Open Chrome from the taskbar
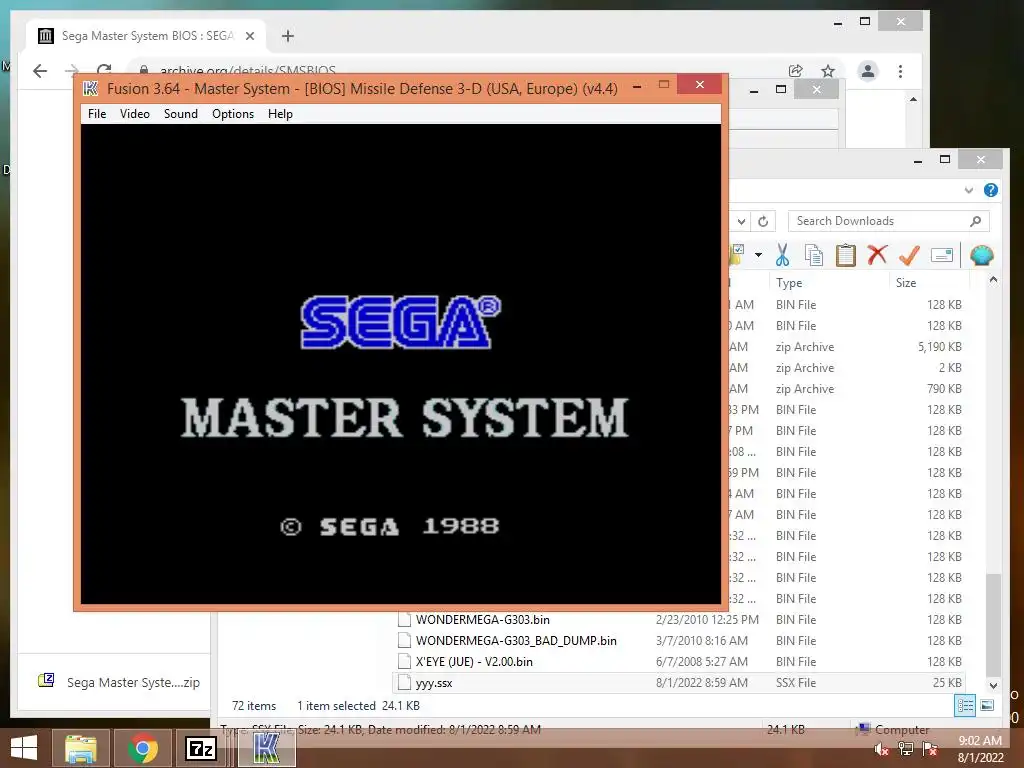The image size is (1024, 768). (x=142, y=748)
